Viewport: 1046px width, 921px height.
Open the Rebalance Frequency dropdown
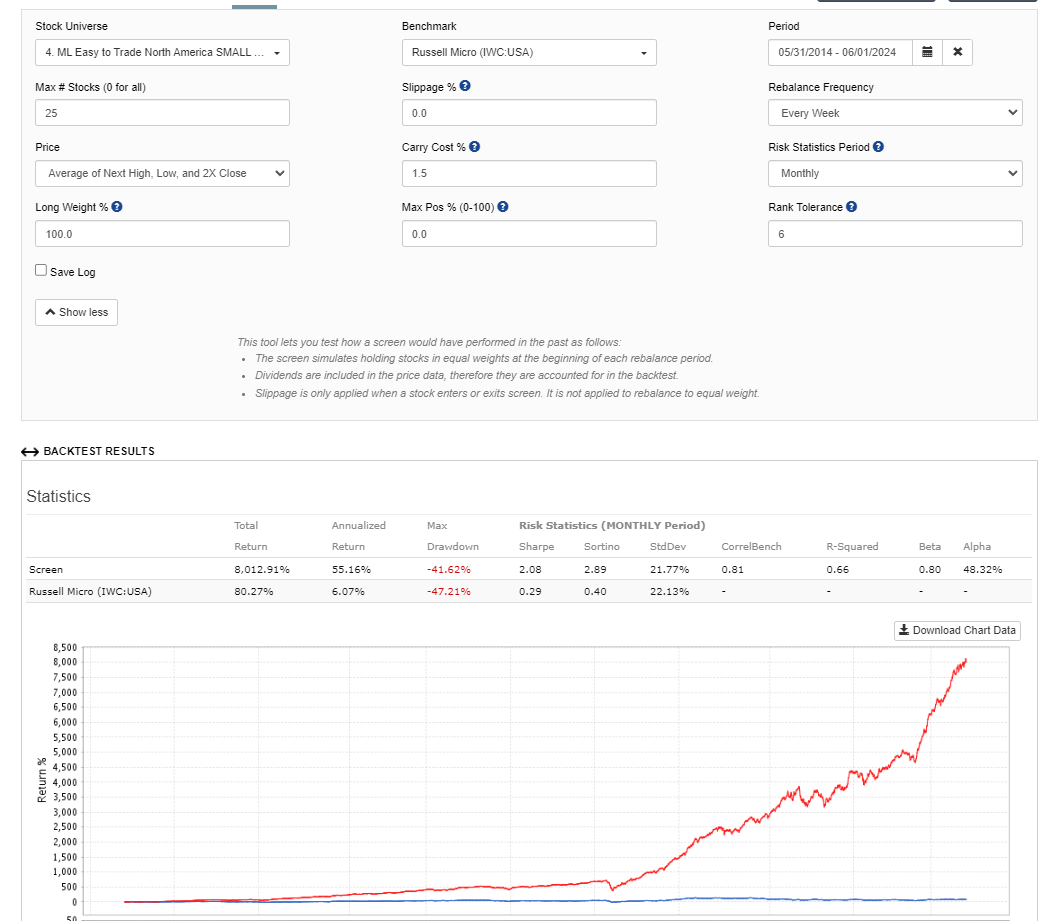895,113
